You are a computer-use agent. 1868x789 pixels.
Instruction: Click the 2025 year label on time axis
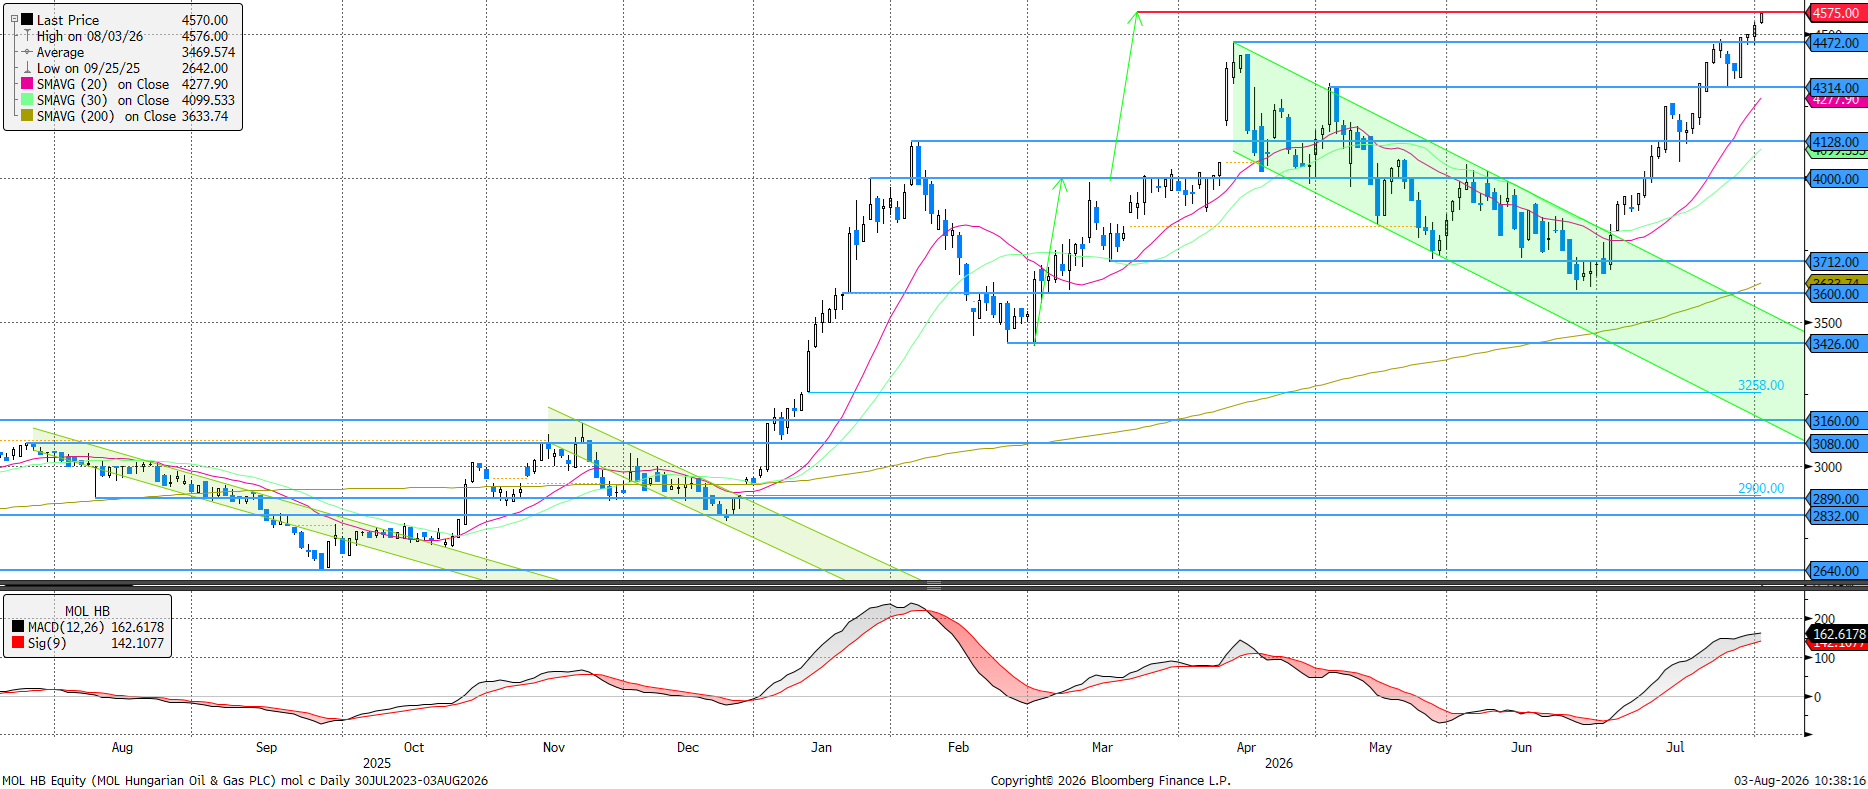click(x=377, y=763)
